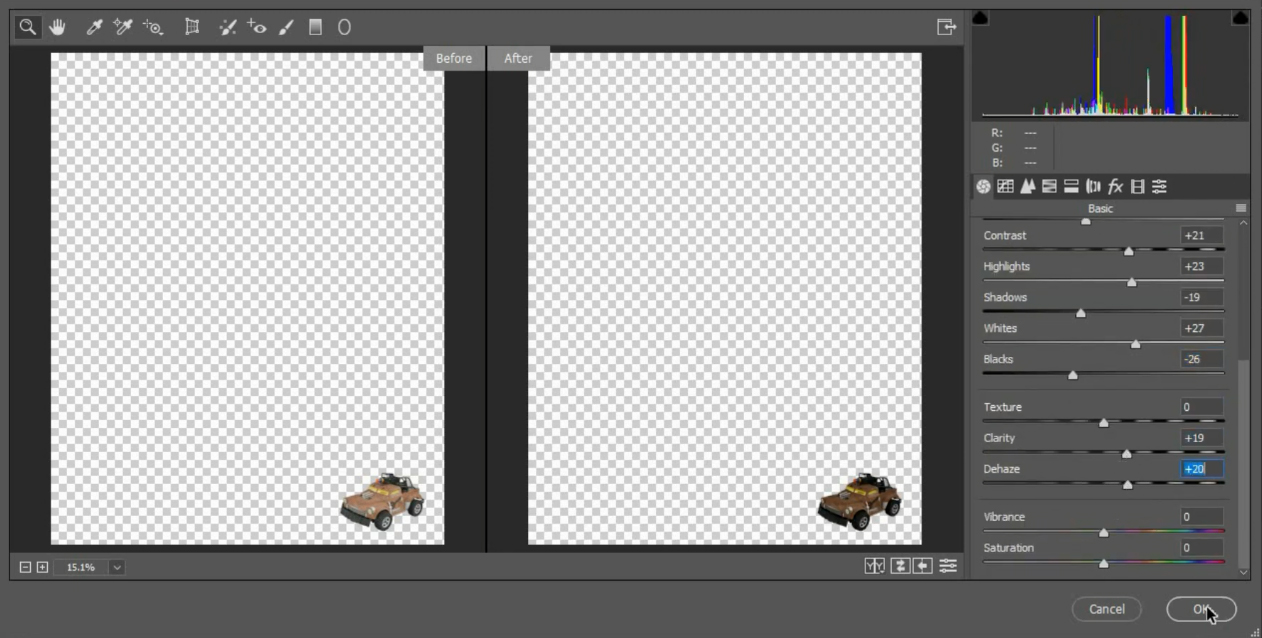This screenshot has width=1262, height=638.
Task: Swap Before and After settings
Action: click(900, 566)
